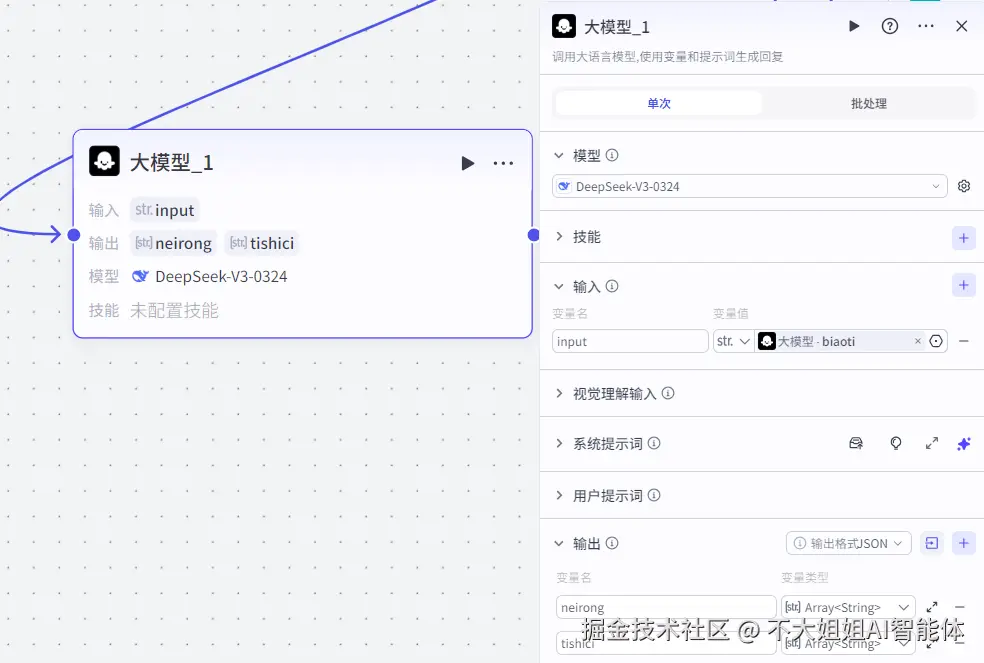
Task: Import output structure icon
Action: coord(932,543)
